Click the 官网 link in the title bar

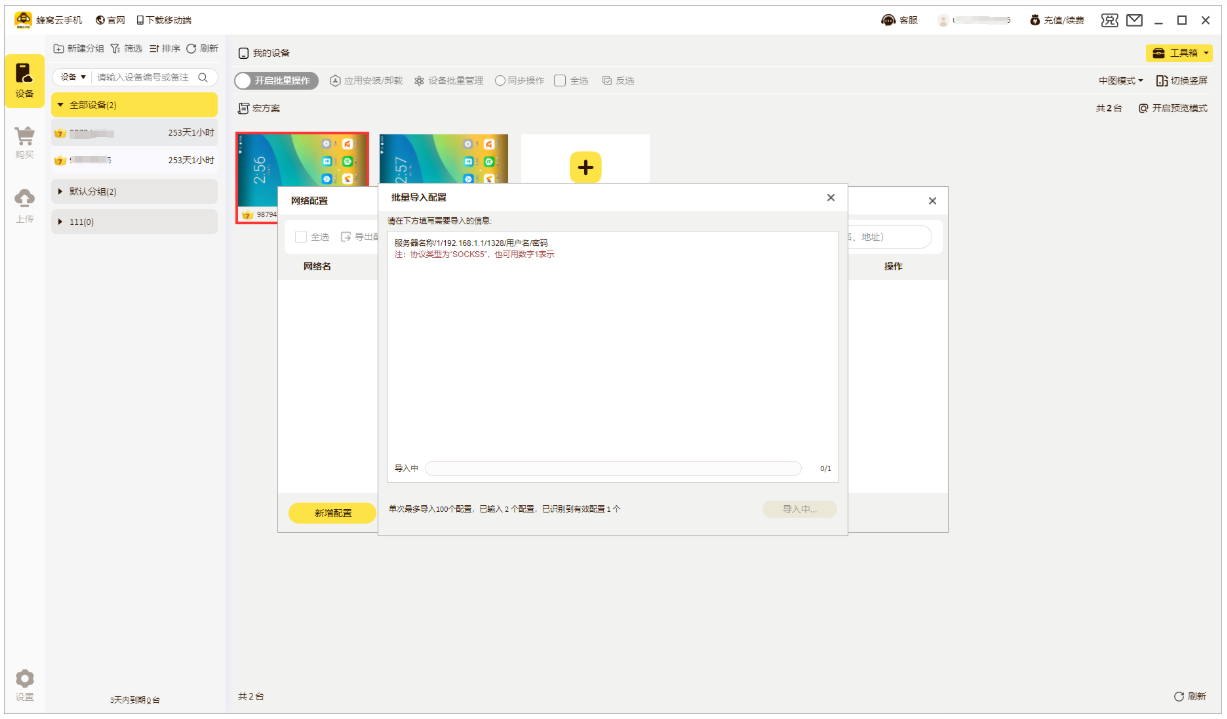pos(110,20)
